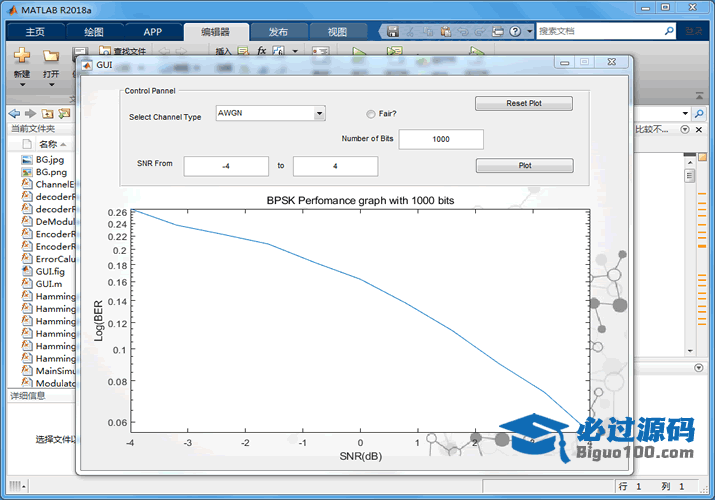Click the circled arrow actions button beside 比较不...

point(685,129)
